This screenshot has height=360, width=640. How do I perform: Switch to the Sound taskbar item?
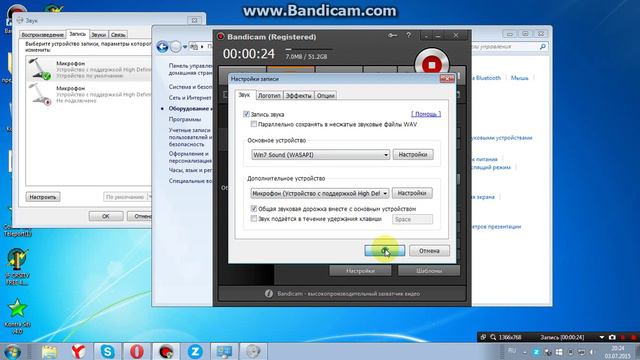coord(253,351)
